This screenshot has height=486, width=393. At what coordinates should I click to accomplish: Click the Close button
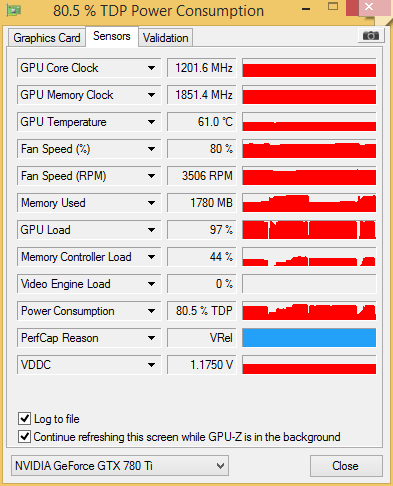346,466
